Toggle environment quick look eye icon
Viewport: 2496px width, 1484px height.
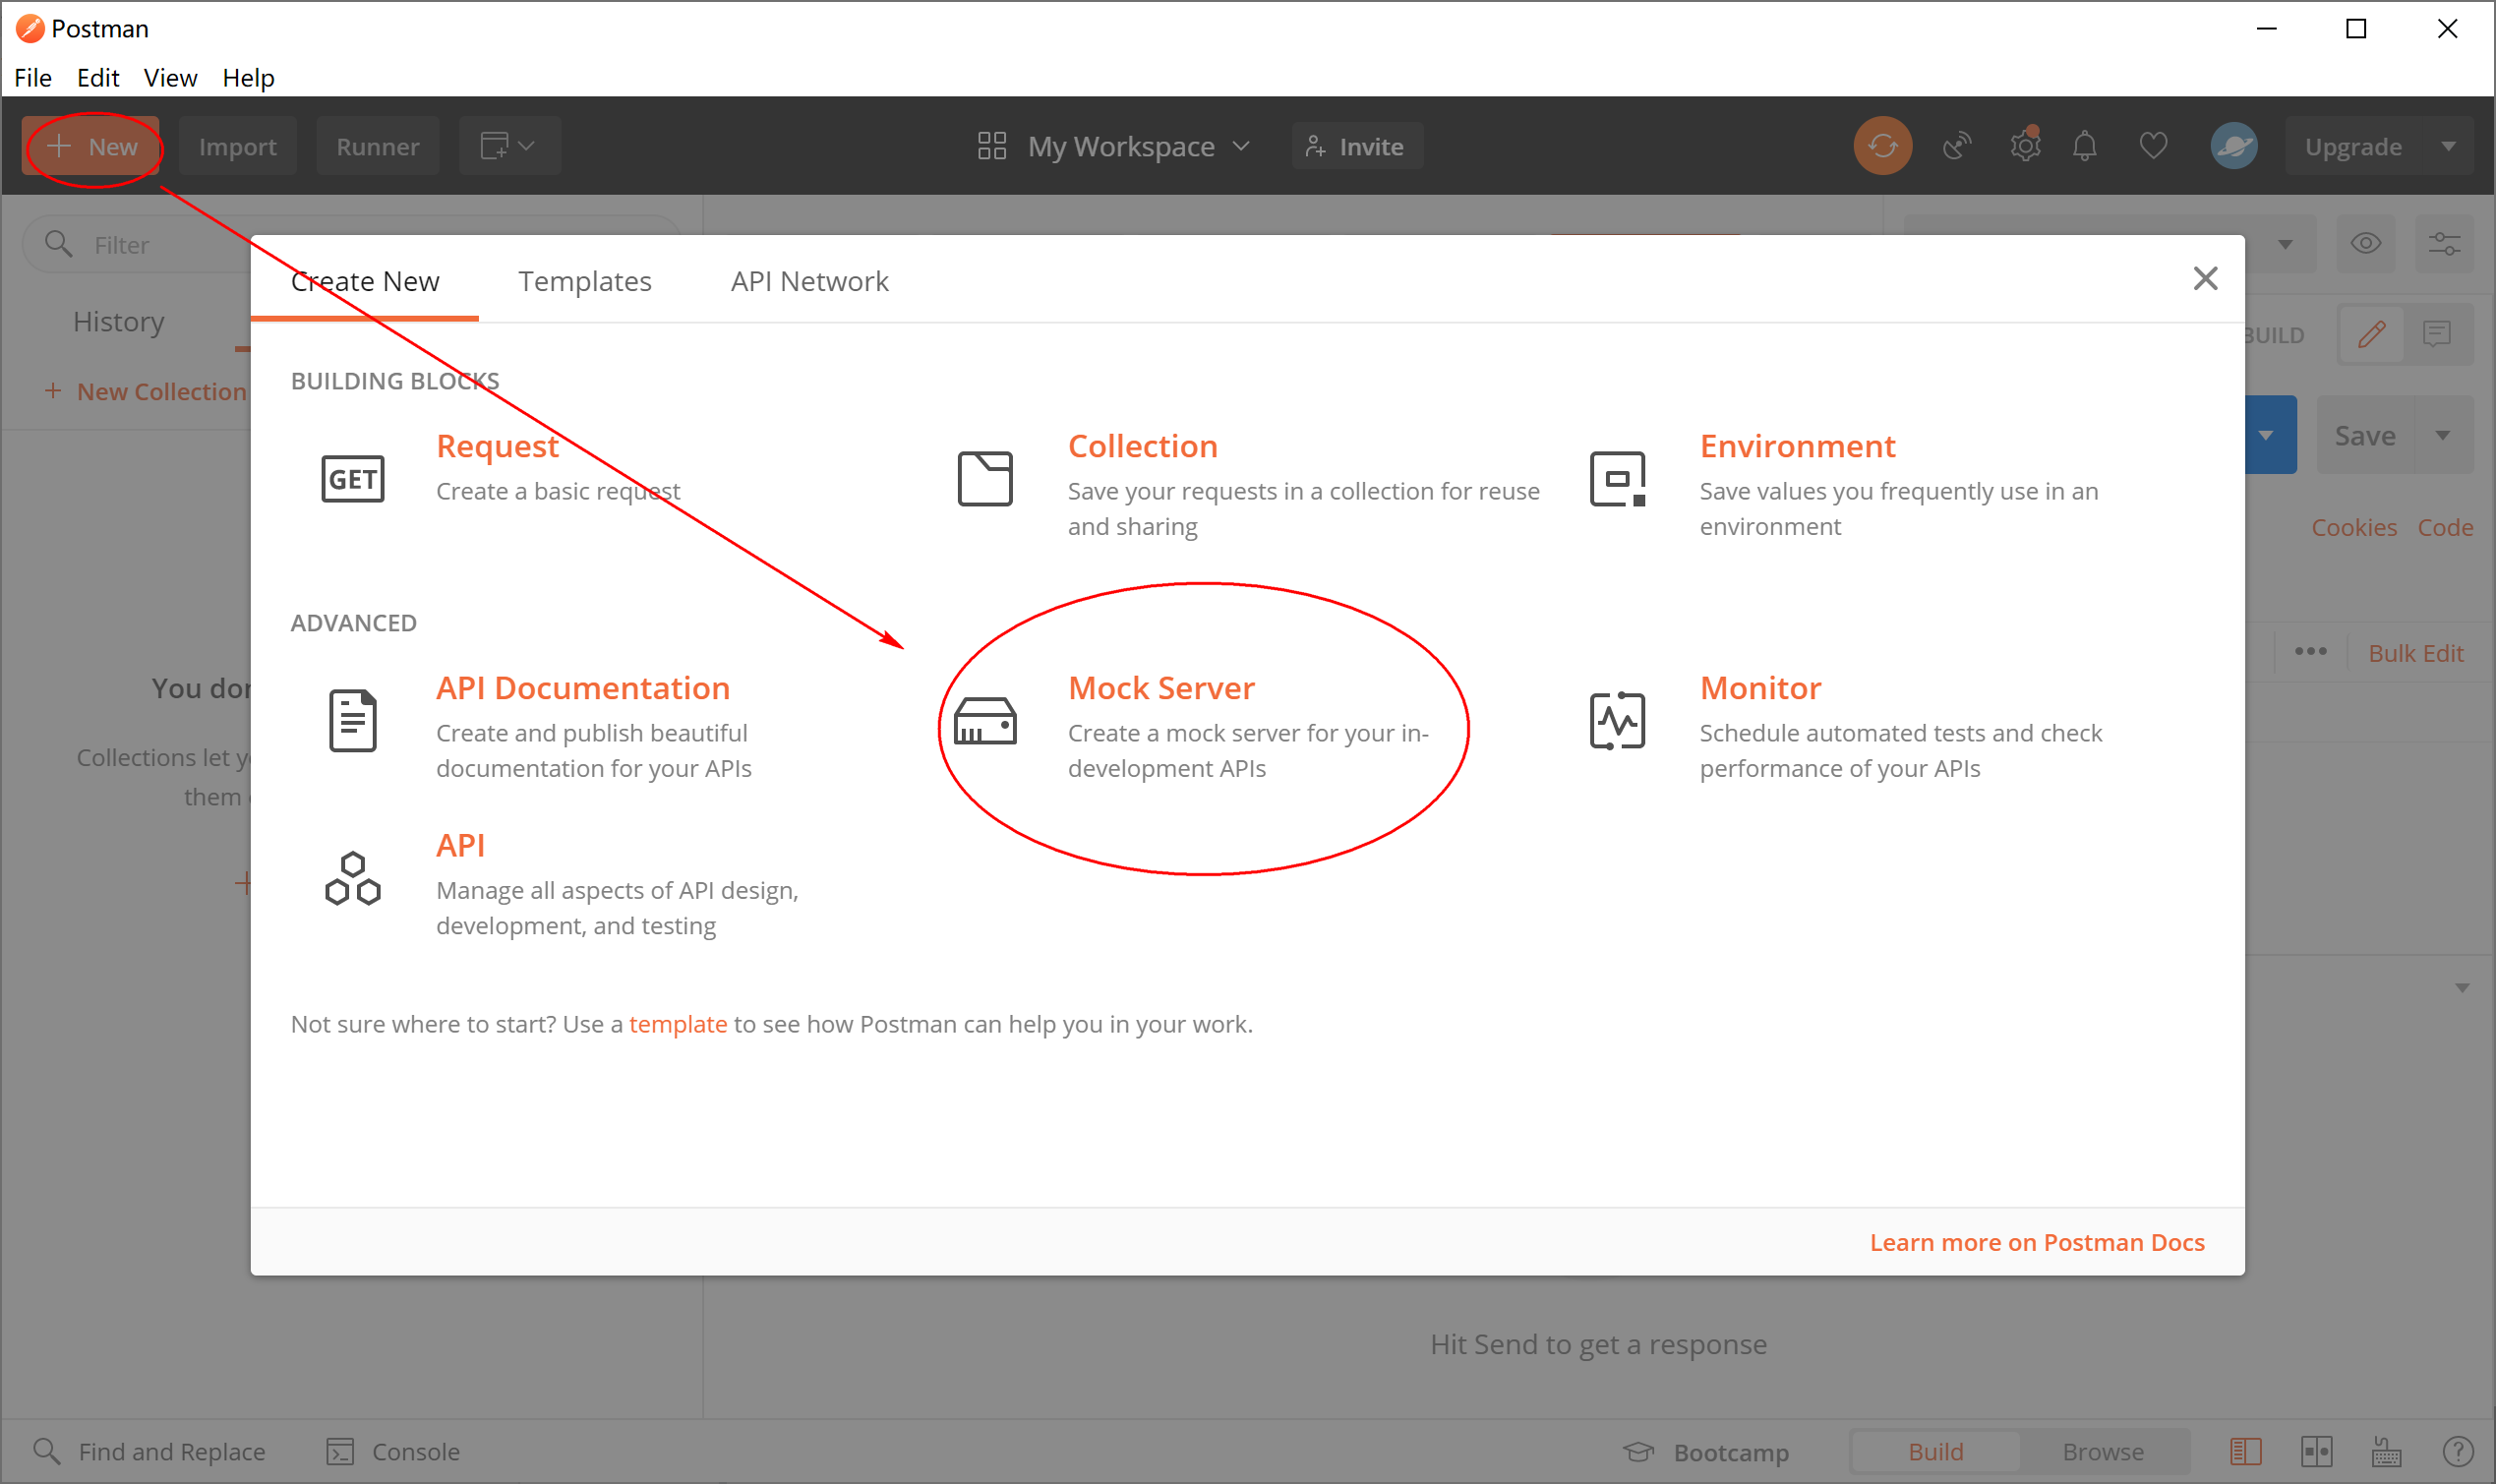pos(2365,243)
